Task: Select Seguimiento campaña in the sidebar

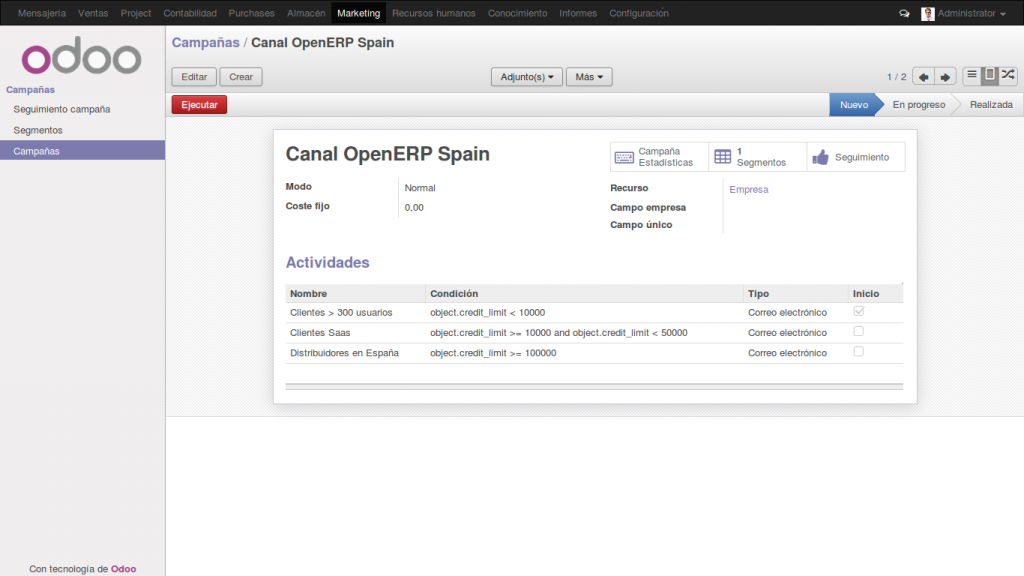Action: pyautogui.click(x=60, y=109)
